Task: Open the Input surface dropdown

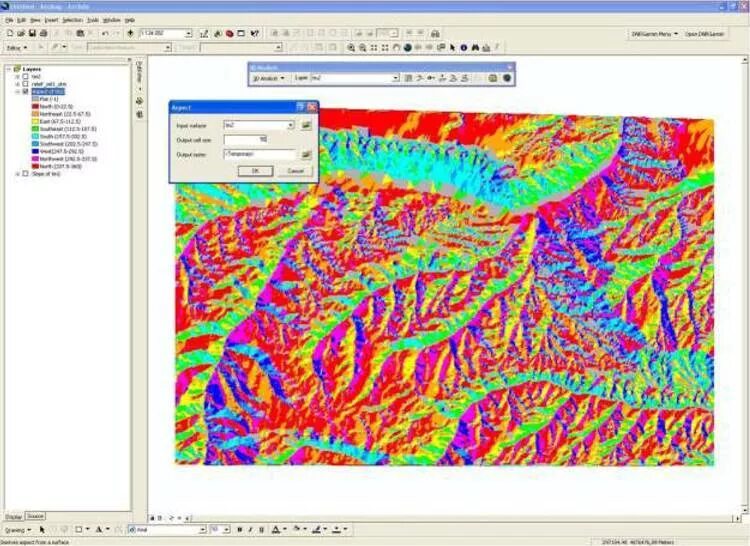Action: click(x=290, y=125)
